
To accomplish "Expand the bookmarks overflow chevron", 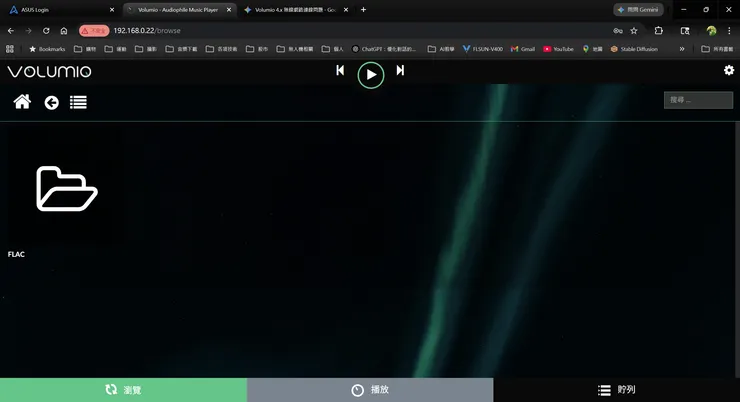I will (x=682, y=49).
